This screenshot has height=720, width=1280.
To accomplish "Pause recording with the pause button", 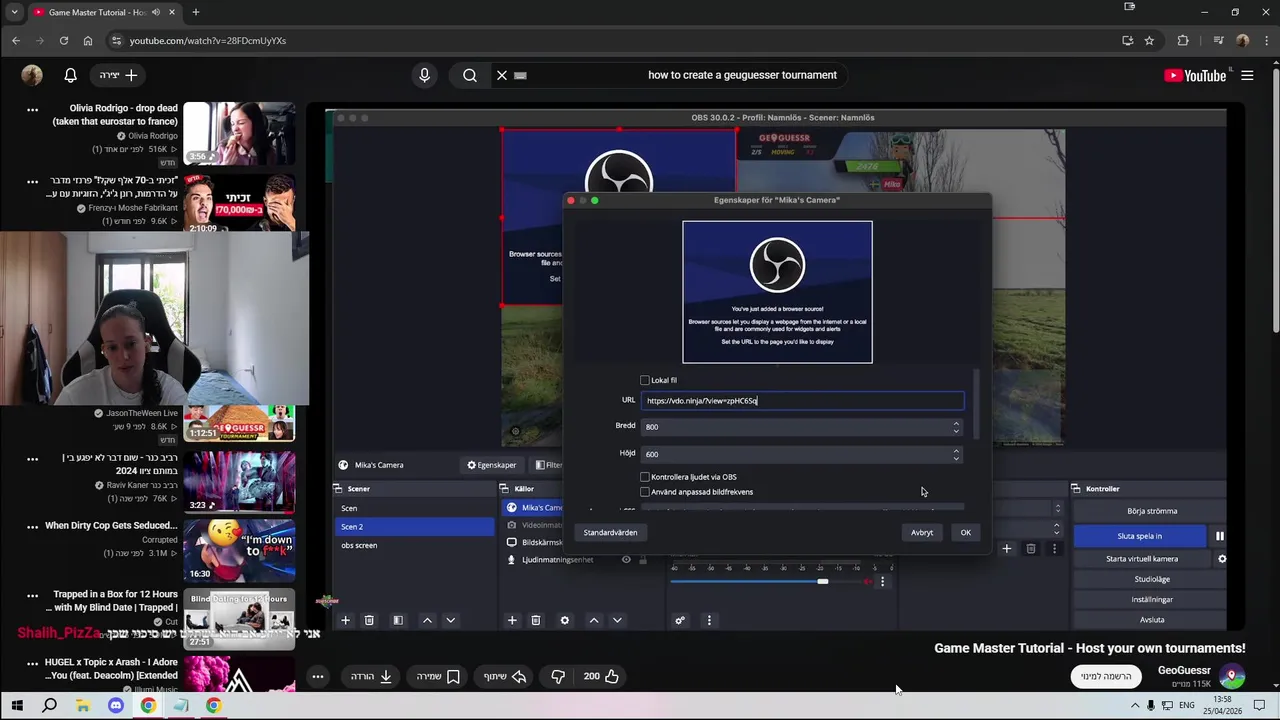I will coord(1219,536).
